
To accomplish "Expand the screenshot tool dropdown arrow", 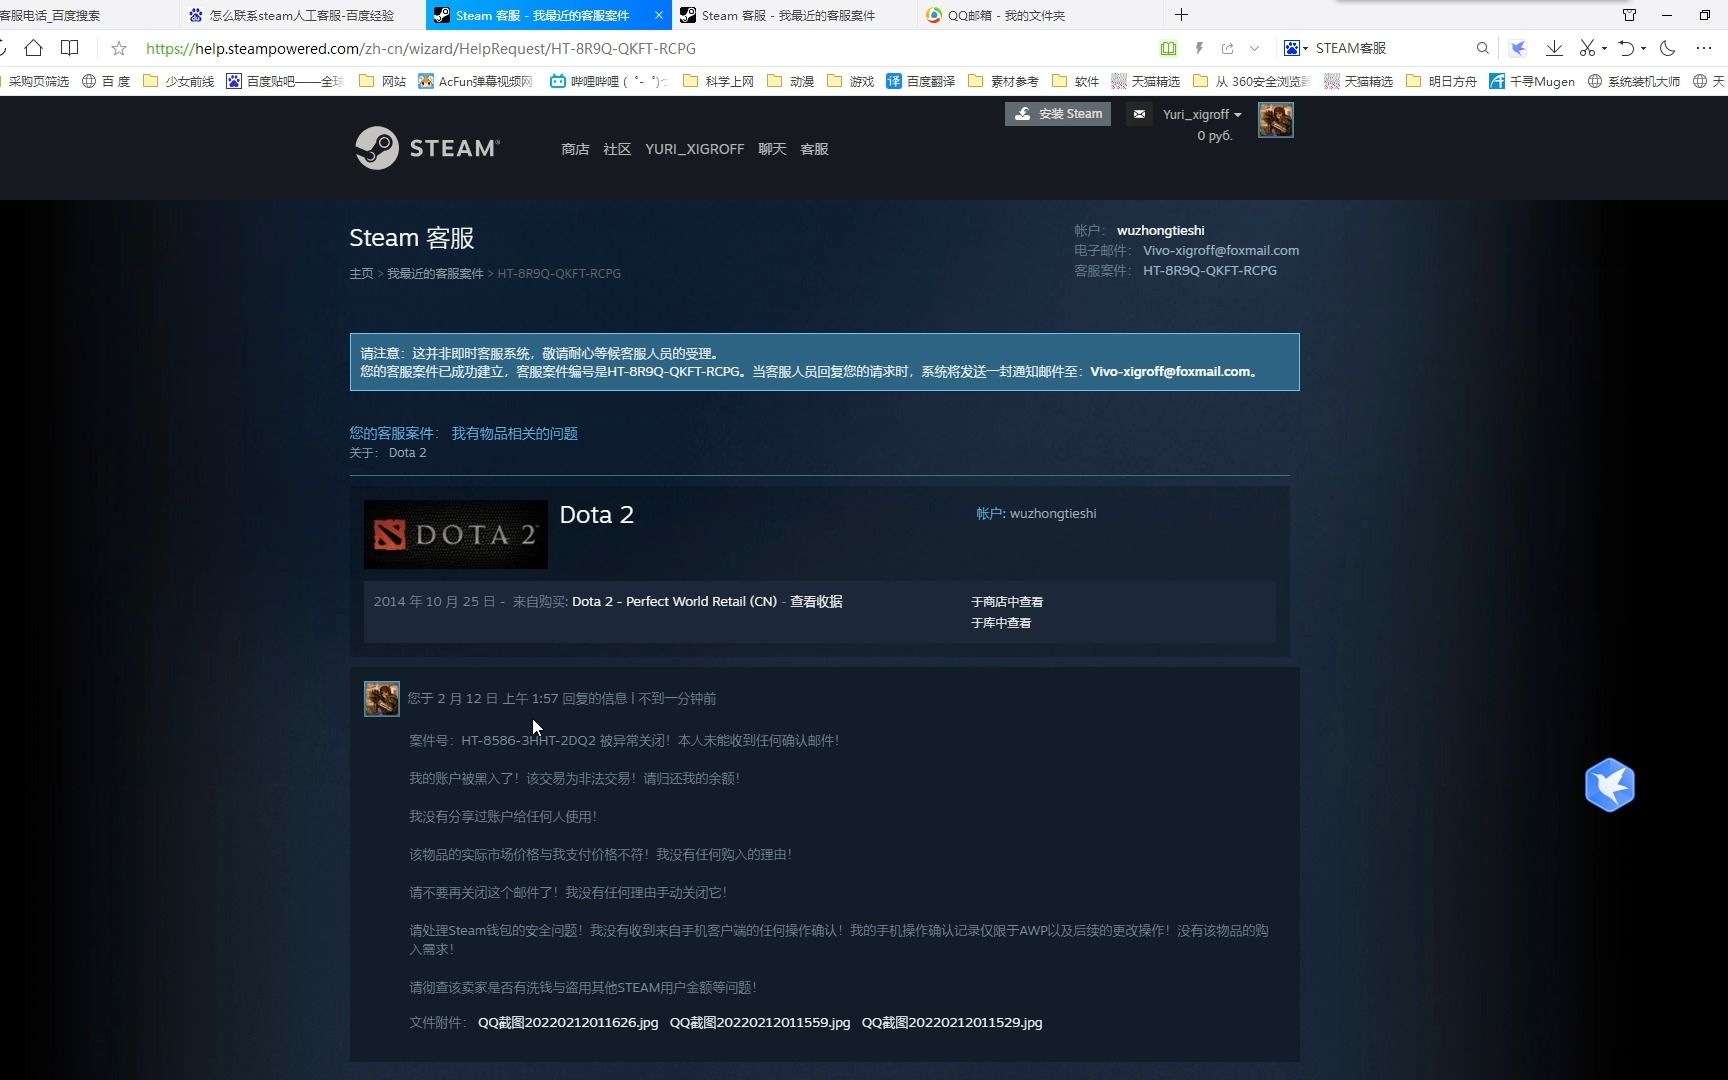I will (1604, 49).
